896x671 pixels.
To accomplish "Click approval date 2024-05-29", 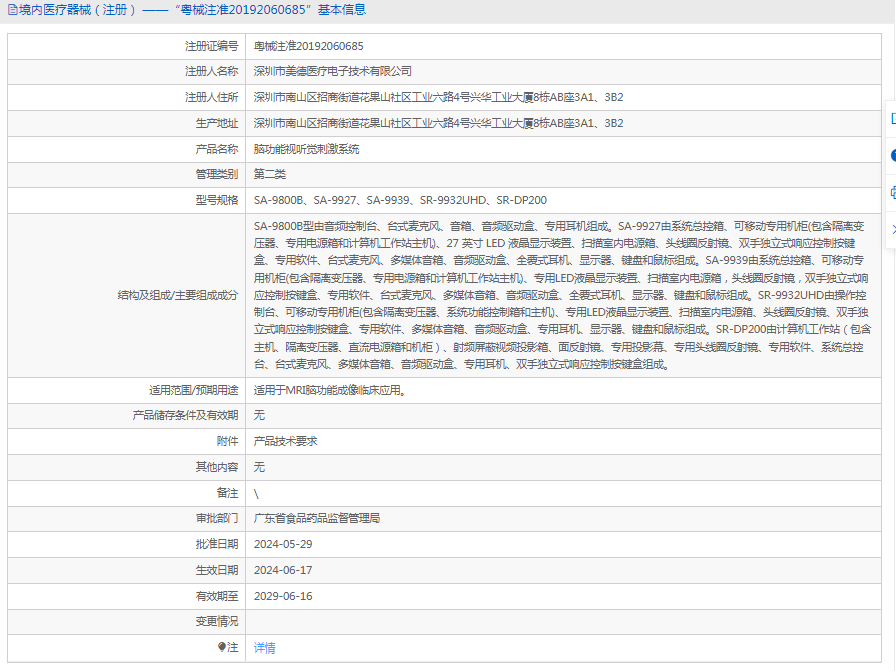I will (283, 544).
